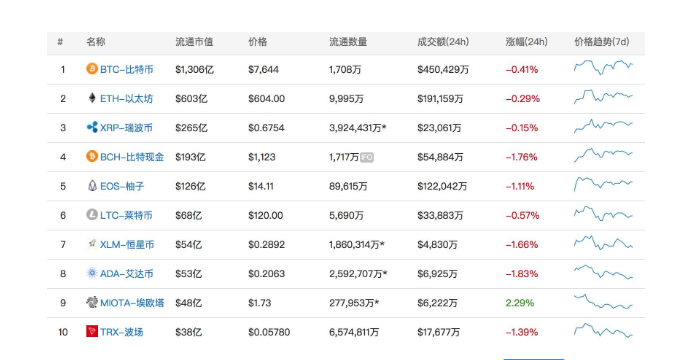Click the XRP ripple icon
Image resolution: width=697 pixels, height=360 pixels.
click(x=92, y=127)
